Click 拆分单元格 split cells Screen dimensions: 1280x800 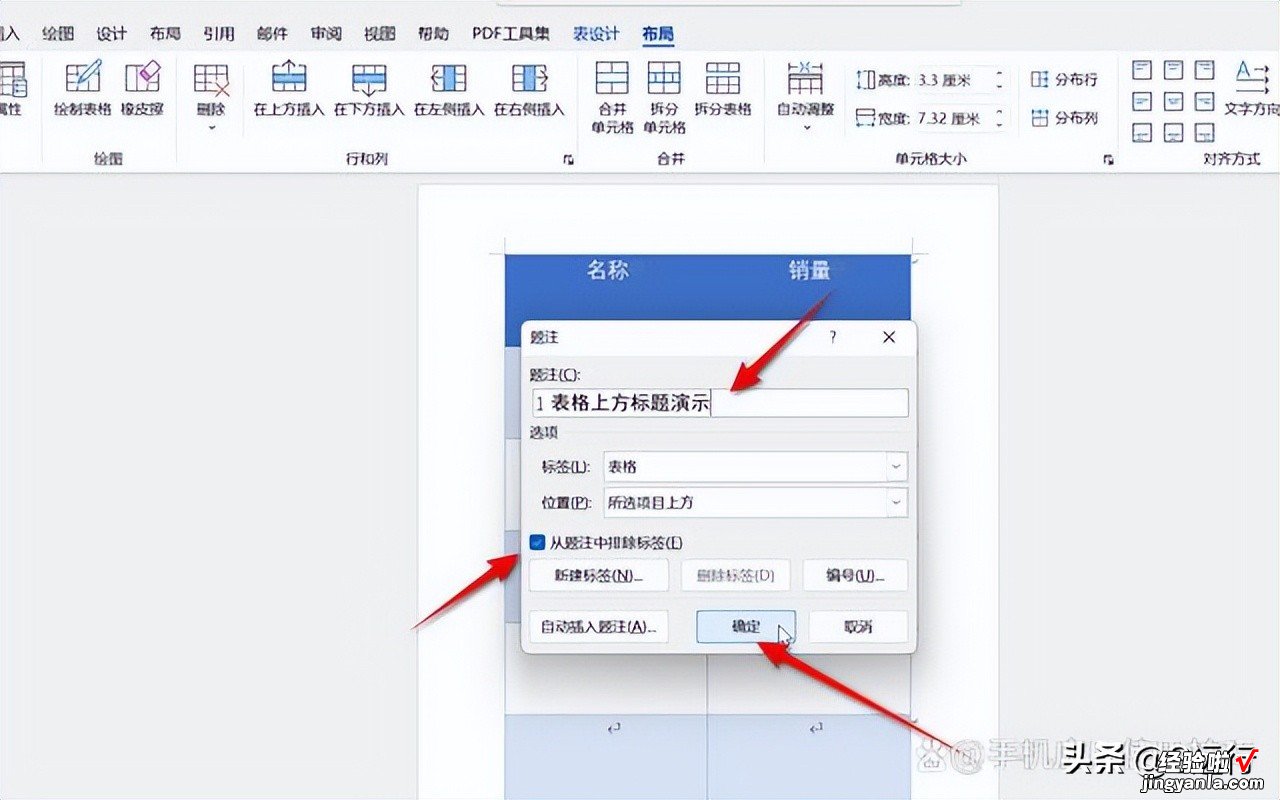coord(664,97)
